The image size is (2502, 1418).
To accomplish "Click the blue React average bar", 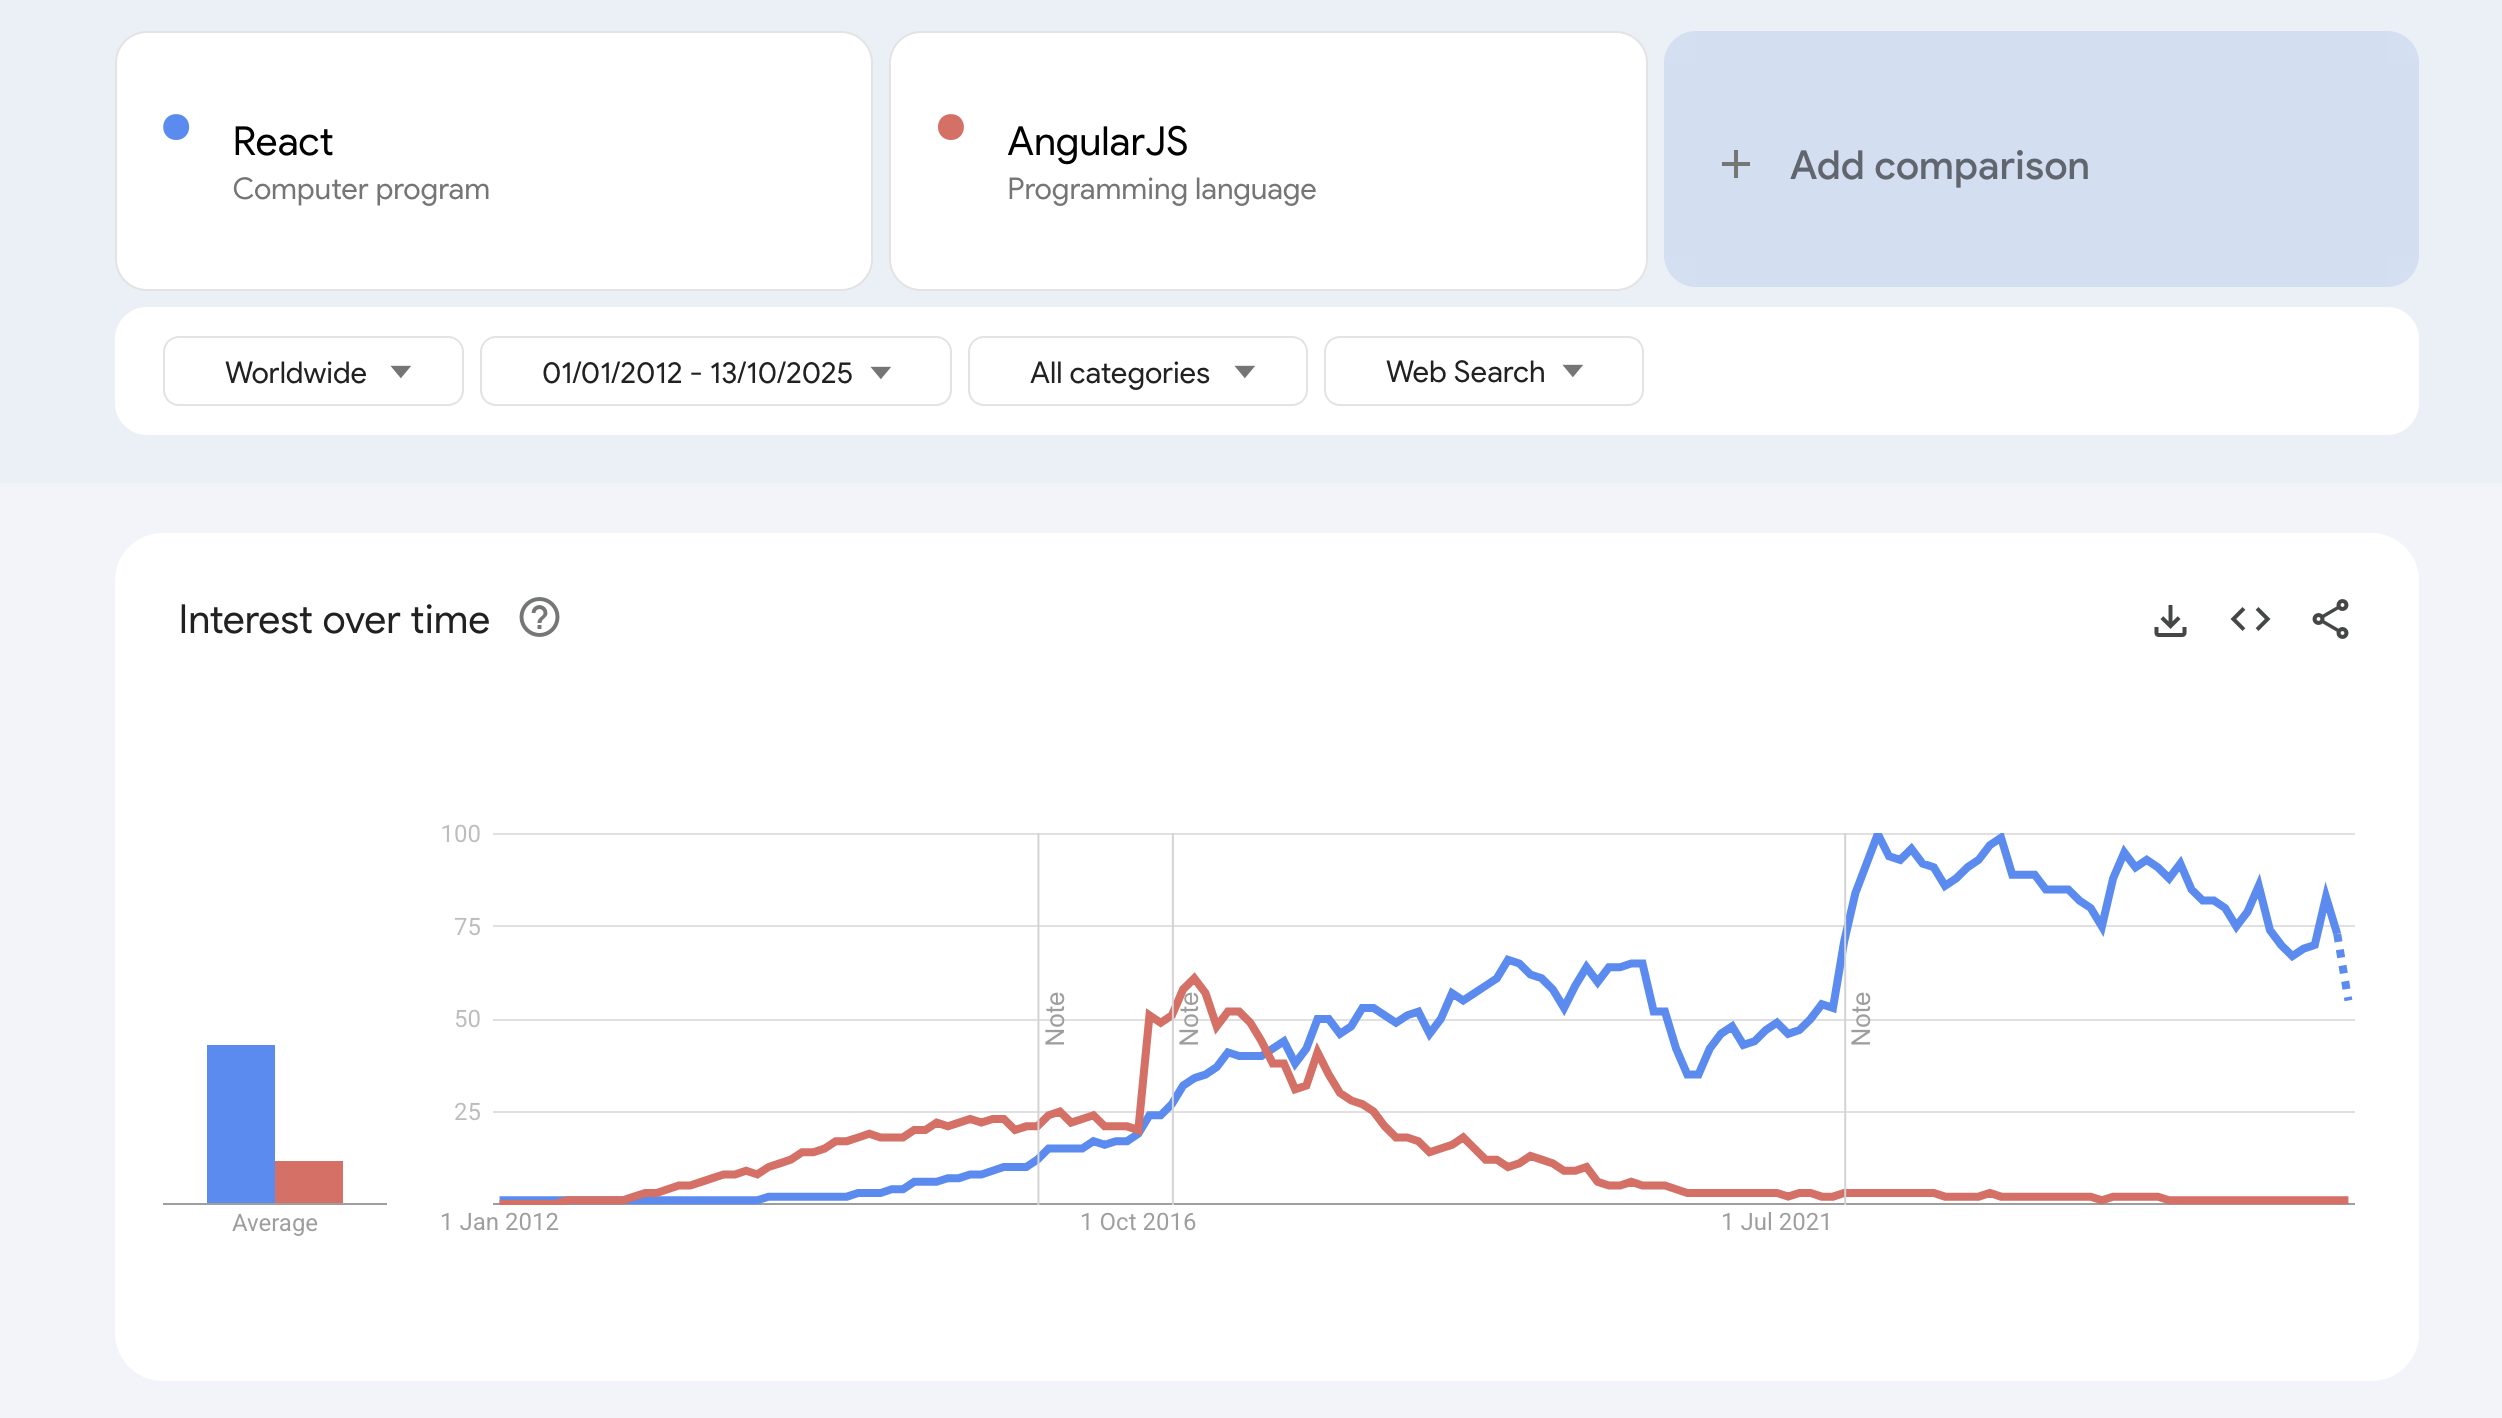I will coord(240,1123).
